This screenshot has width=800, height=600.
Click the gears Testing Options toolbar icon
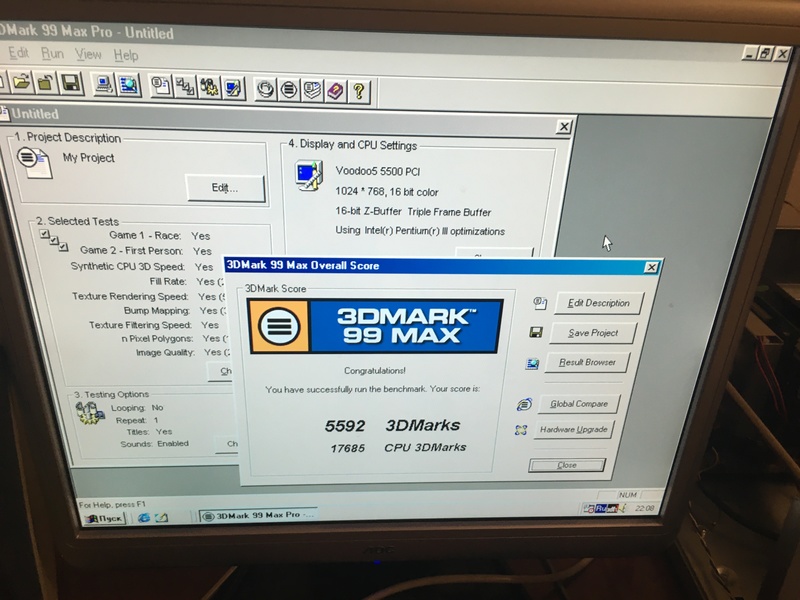(209, 88)
